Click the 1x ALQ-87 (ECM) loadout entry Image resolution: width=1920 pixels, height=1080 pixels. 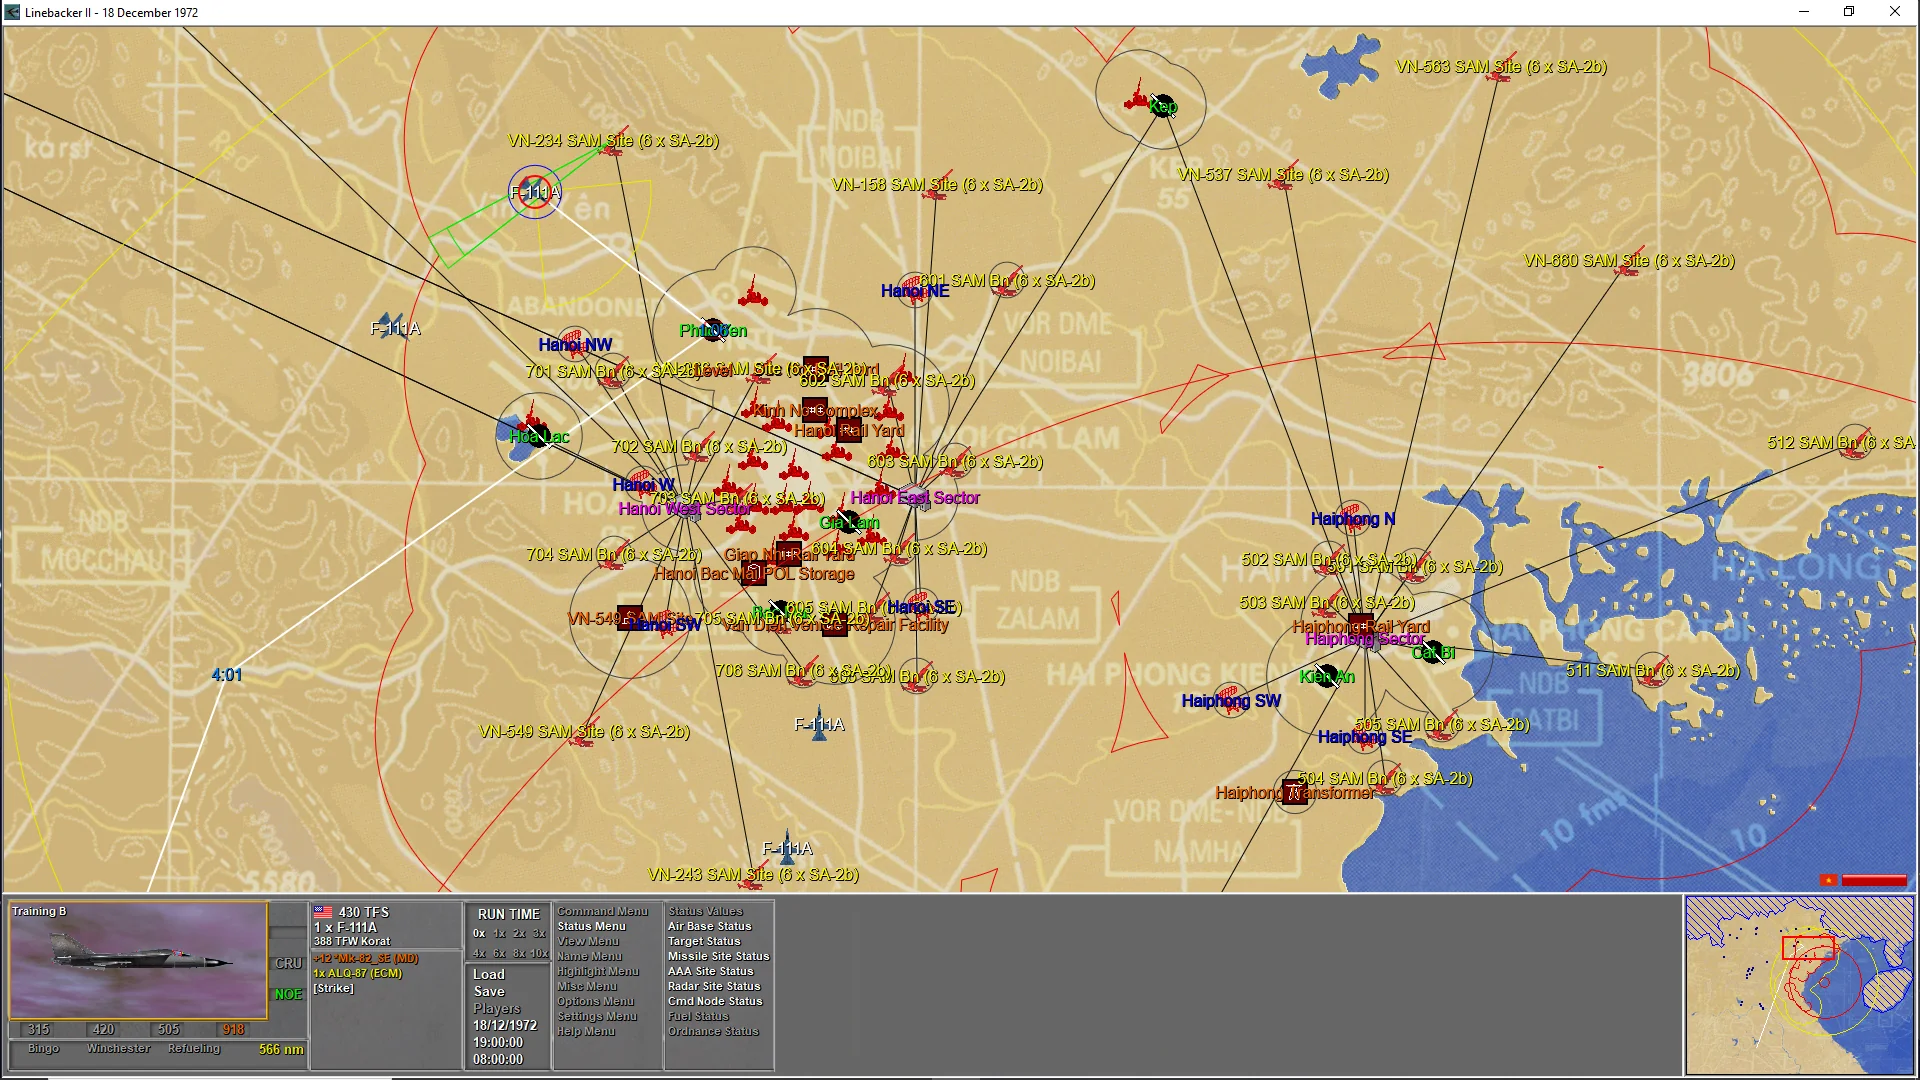pyautogui.click(x=358, y=973)
